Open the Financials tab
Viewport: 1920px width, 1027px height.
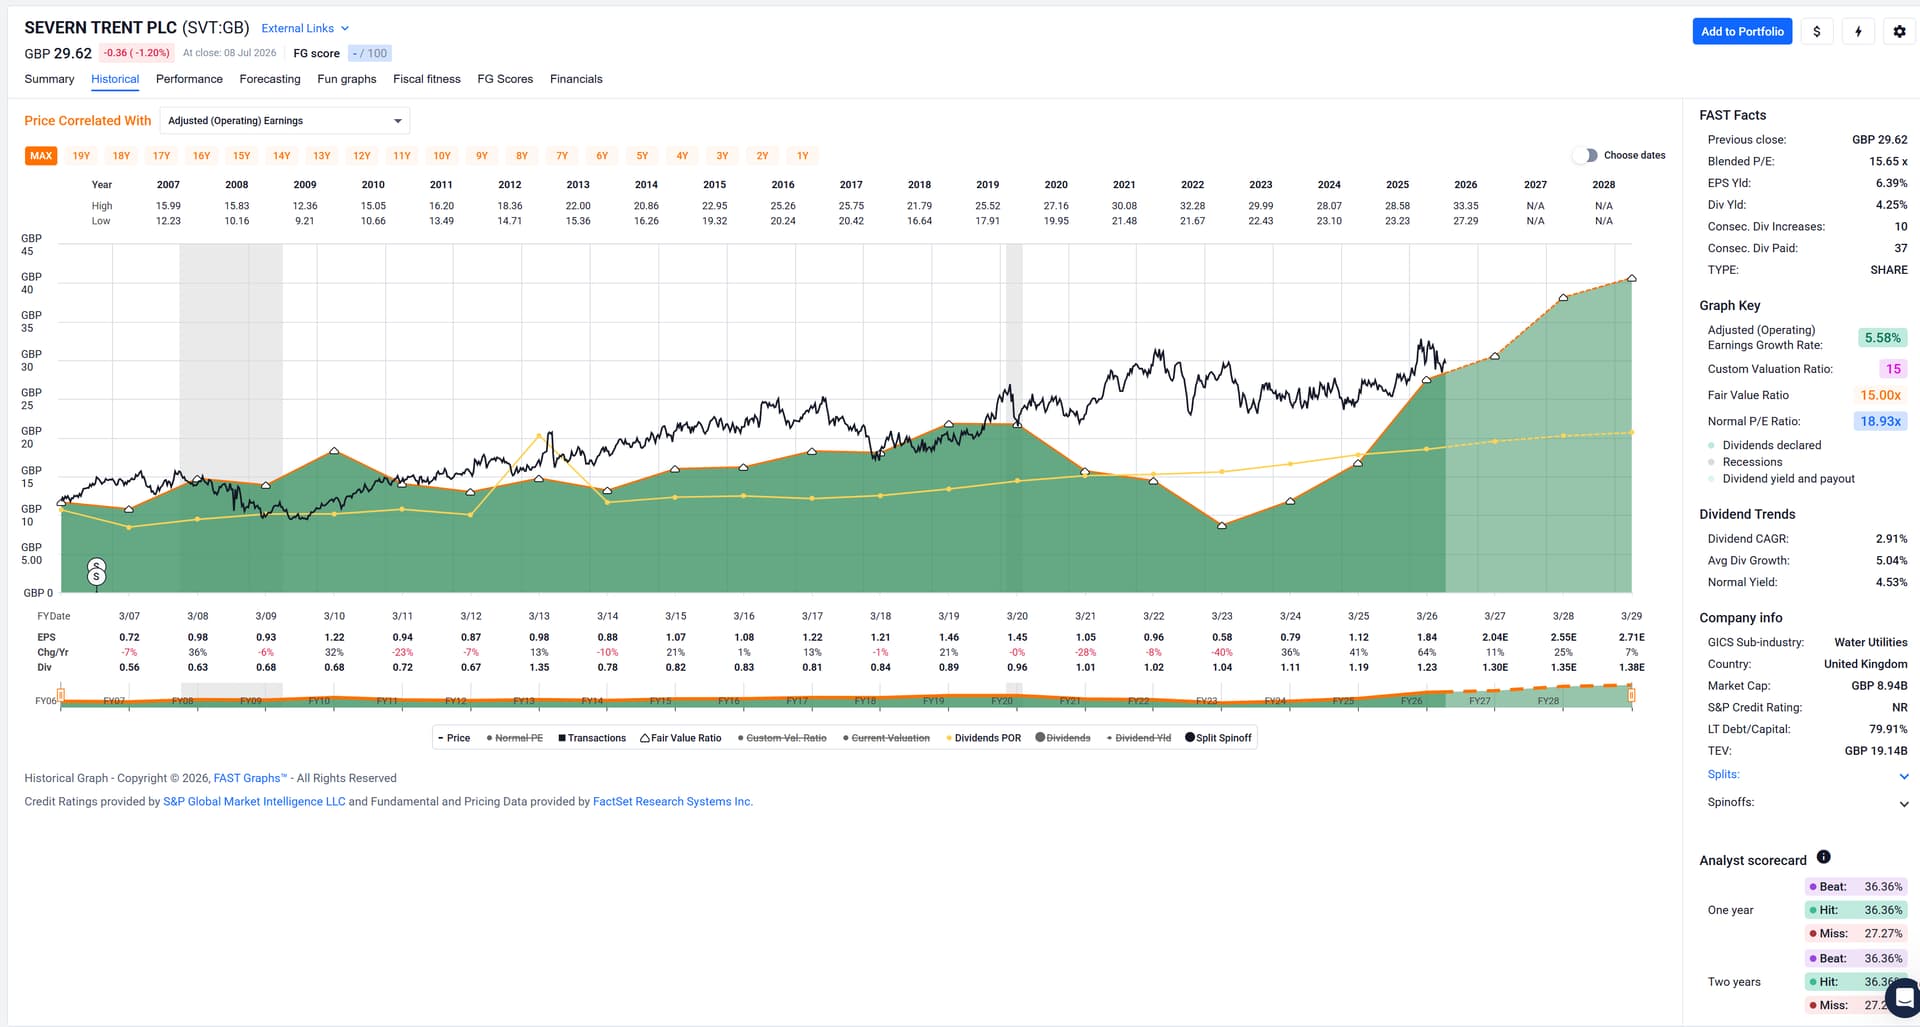click(576, 79)
